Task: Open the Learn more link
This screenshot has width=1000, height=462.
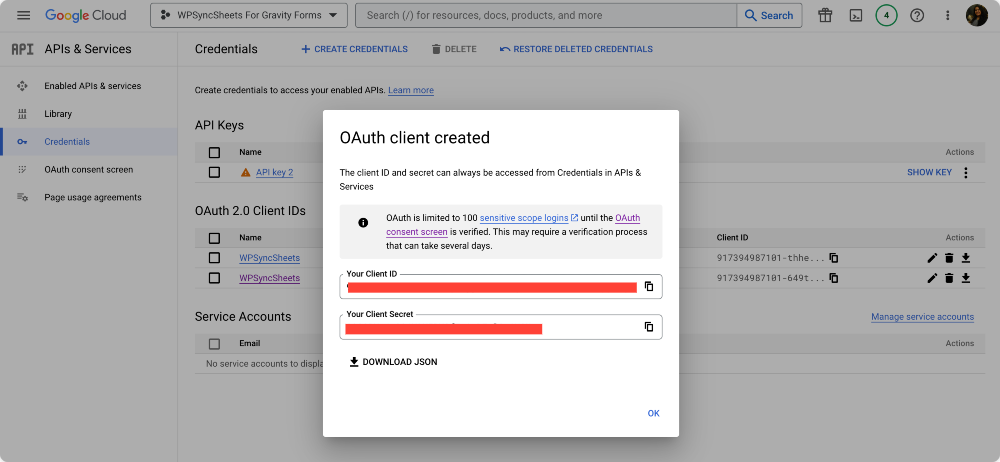Action: (411, 91)
